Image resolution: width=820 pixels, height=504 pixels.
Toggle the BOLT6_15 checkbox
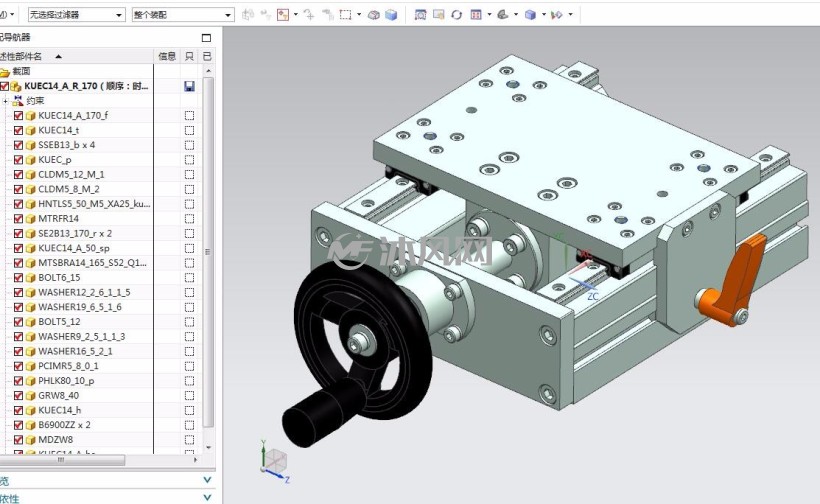click(18, 278)
